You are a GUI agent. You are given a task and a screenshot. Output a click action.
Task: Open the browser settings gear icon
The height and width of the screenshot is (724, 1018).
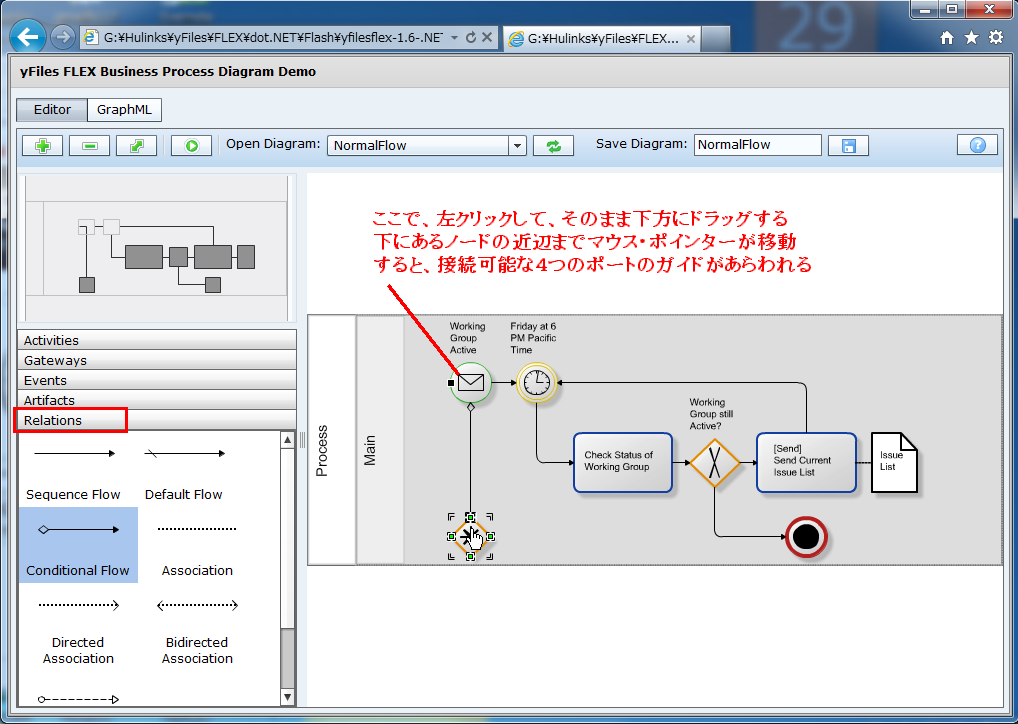point(996,38)
